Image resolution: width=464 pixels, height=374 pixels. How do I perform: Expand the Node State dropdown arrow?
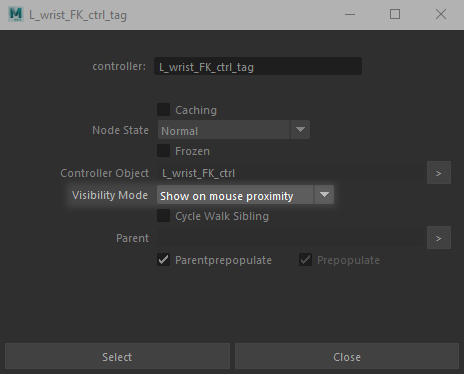300,130
